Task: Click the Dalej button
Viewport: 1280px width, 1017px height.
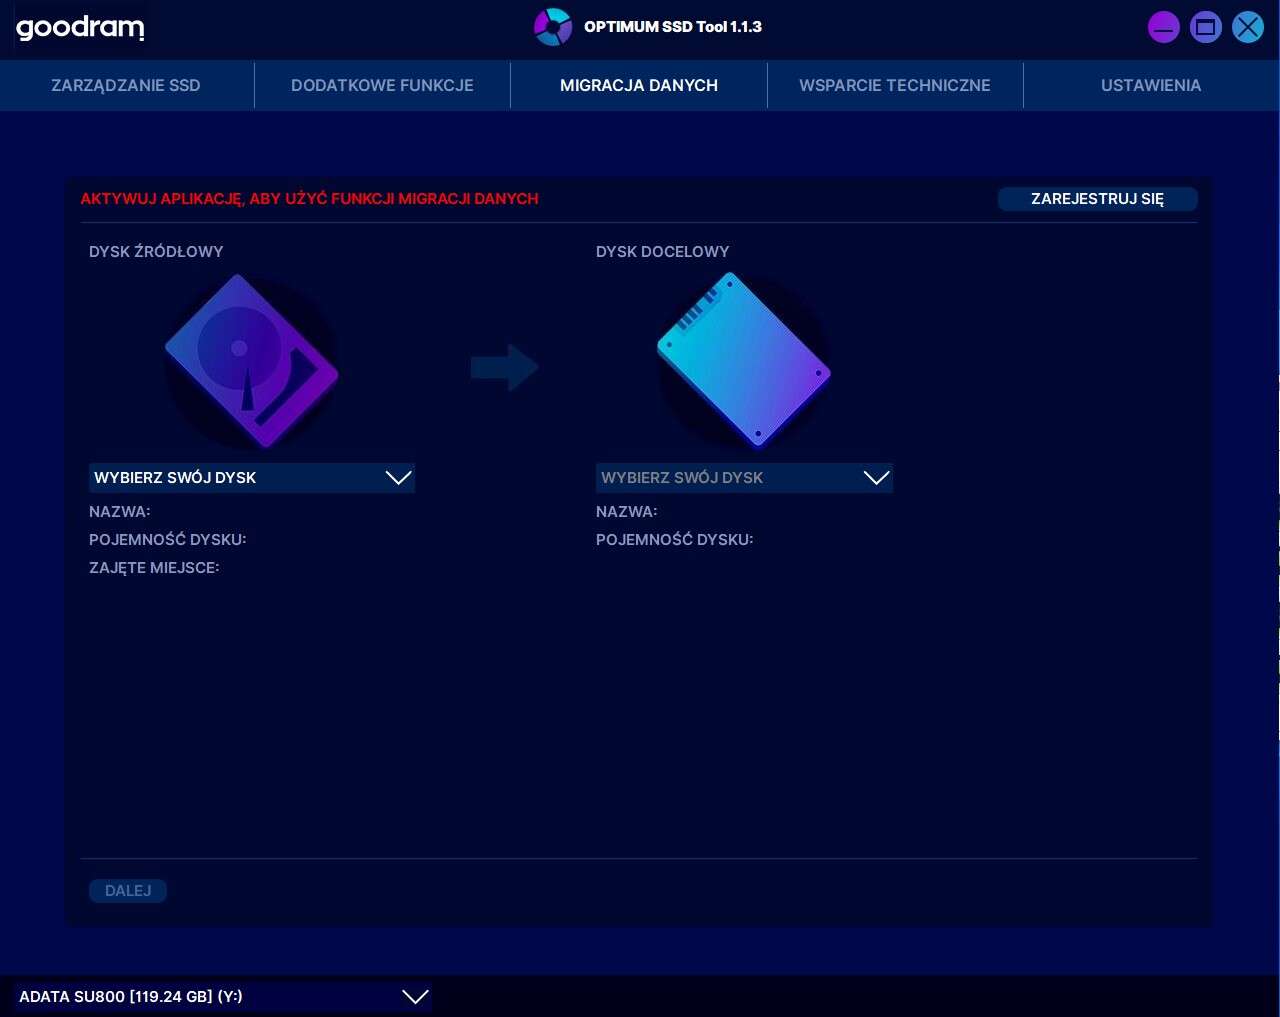Action: 128,891
